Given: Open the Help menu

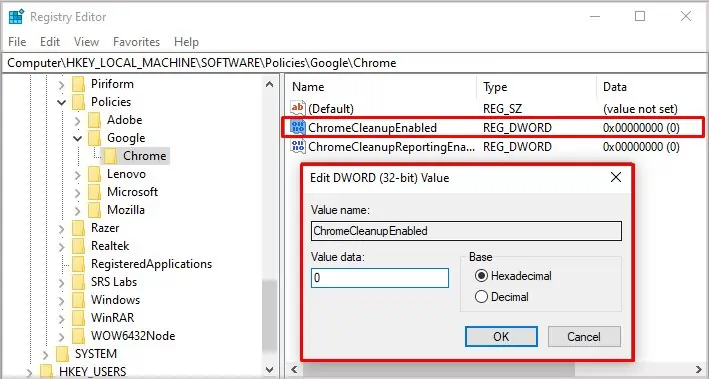Looking at the screenshot, I should [186, 42].
